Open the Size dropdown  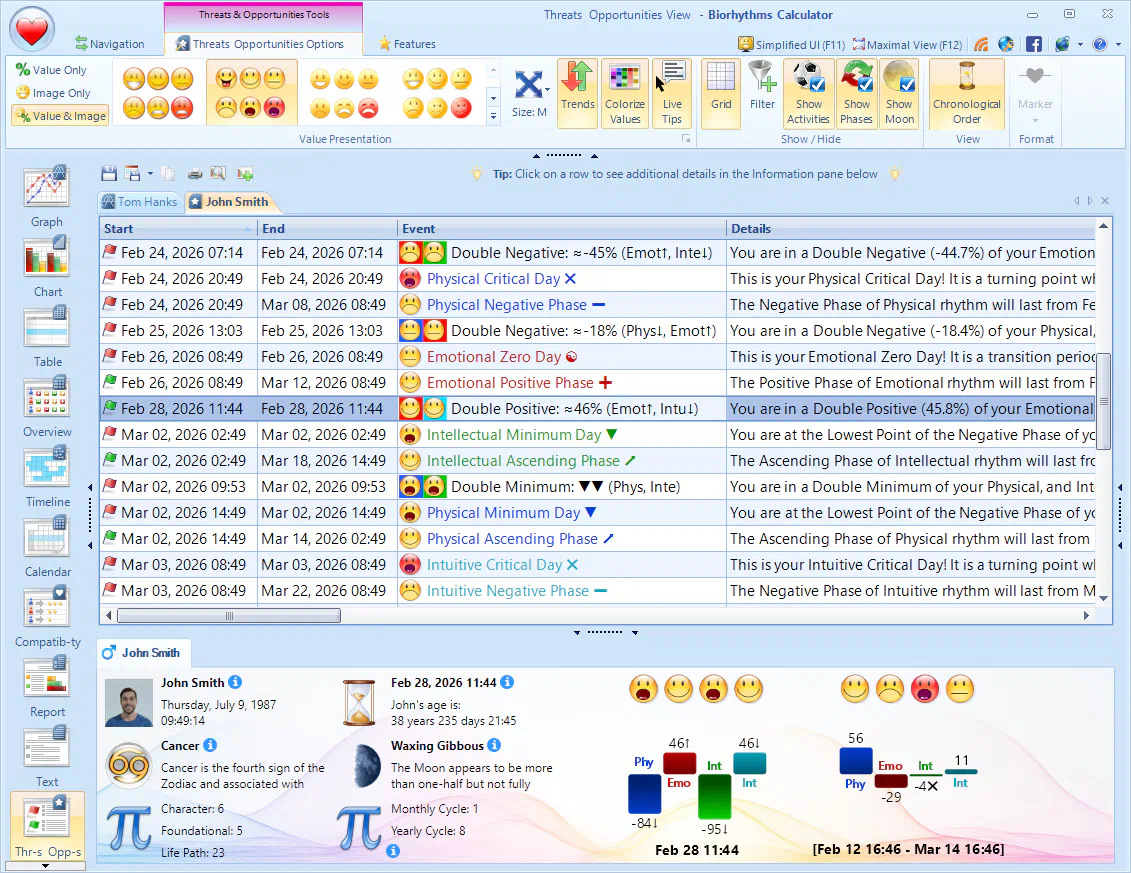(x=530, y=94)
